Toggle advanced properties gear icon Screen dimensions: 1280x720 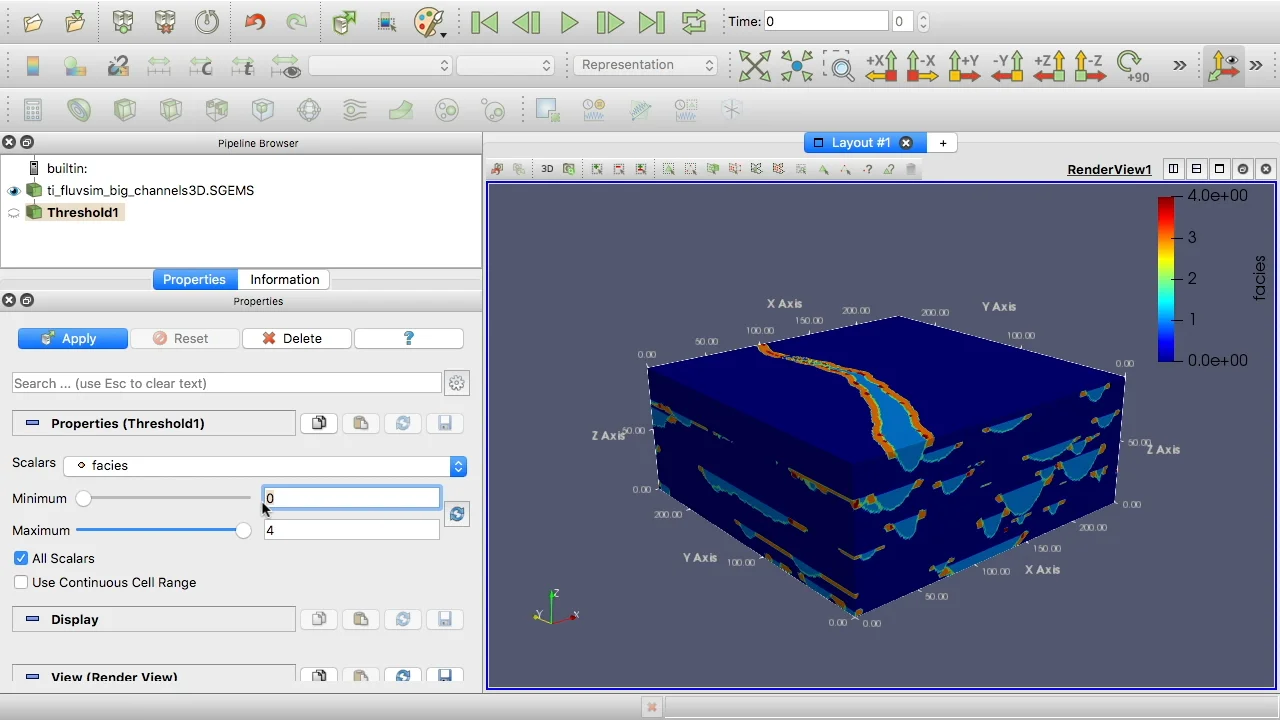457,384
